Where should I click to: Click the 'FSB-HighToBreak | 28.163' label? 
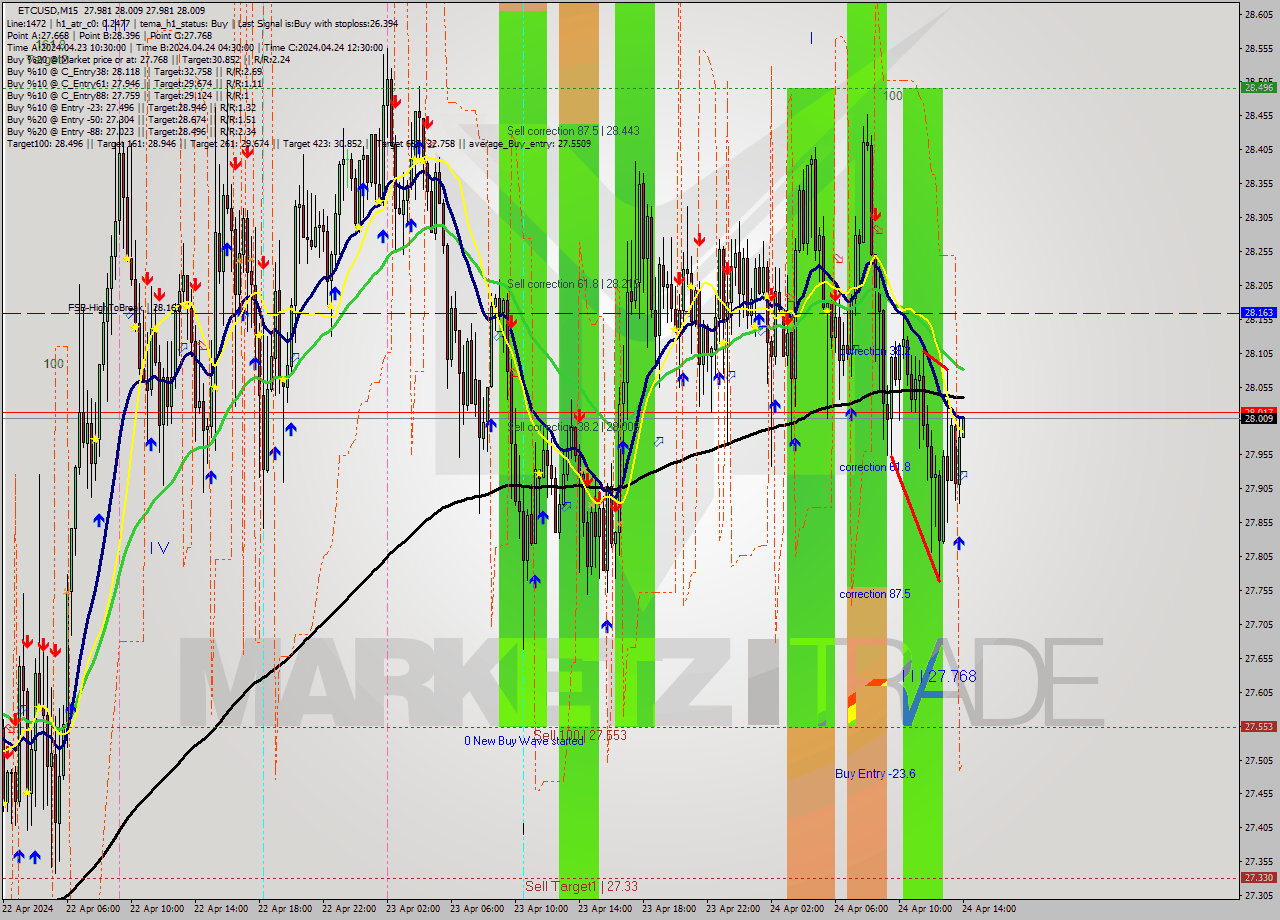pyautogui.click(x=125, y=308)
